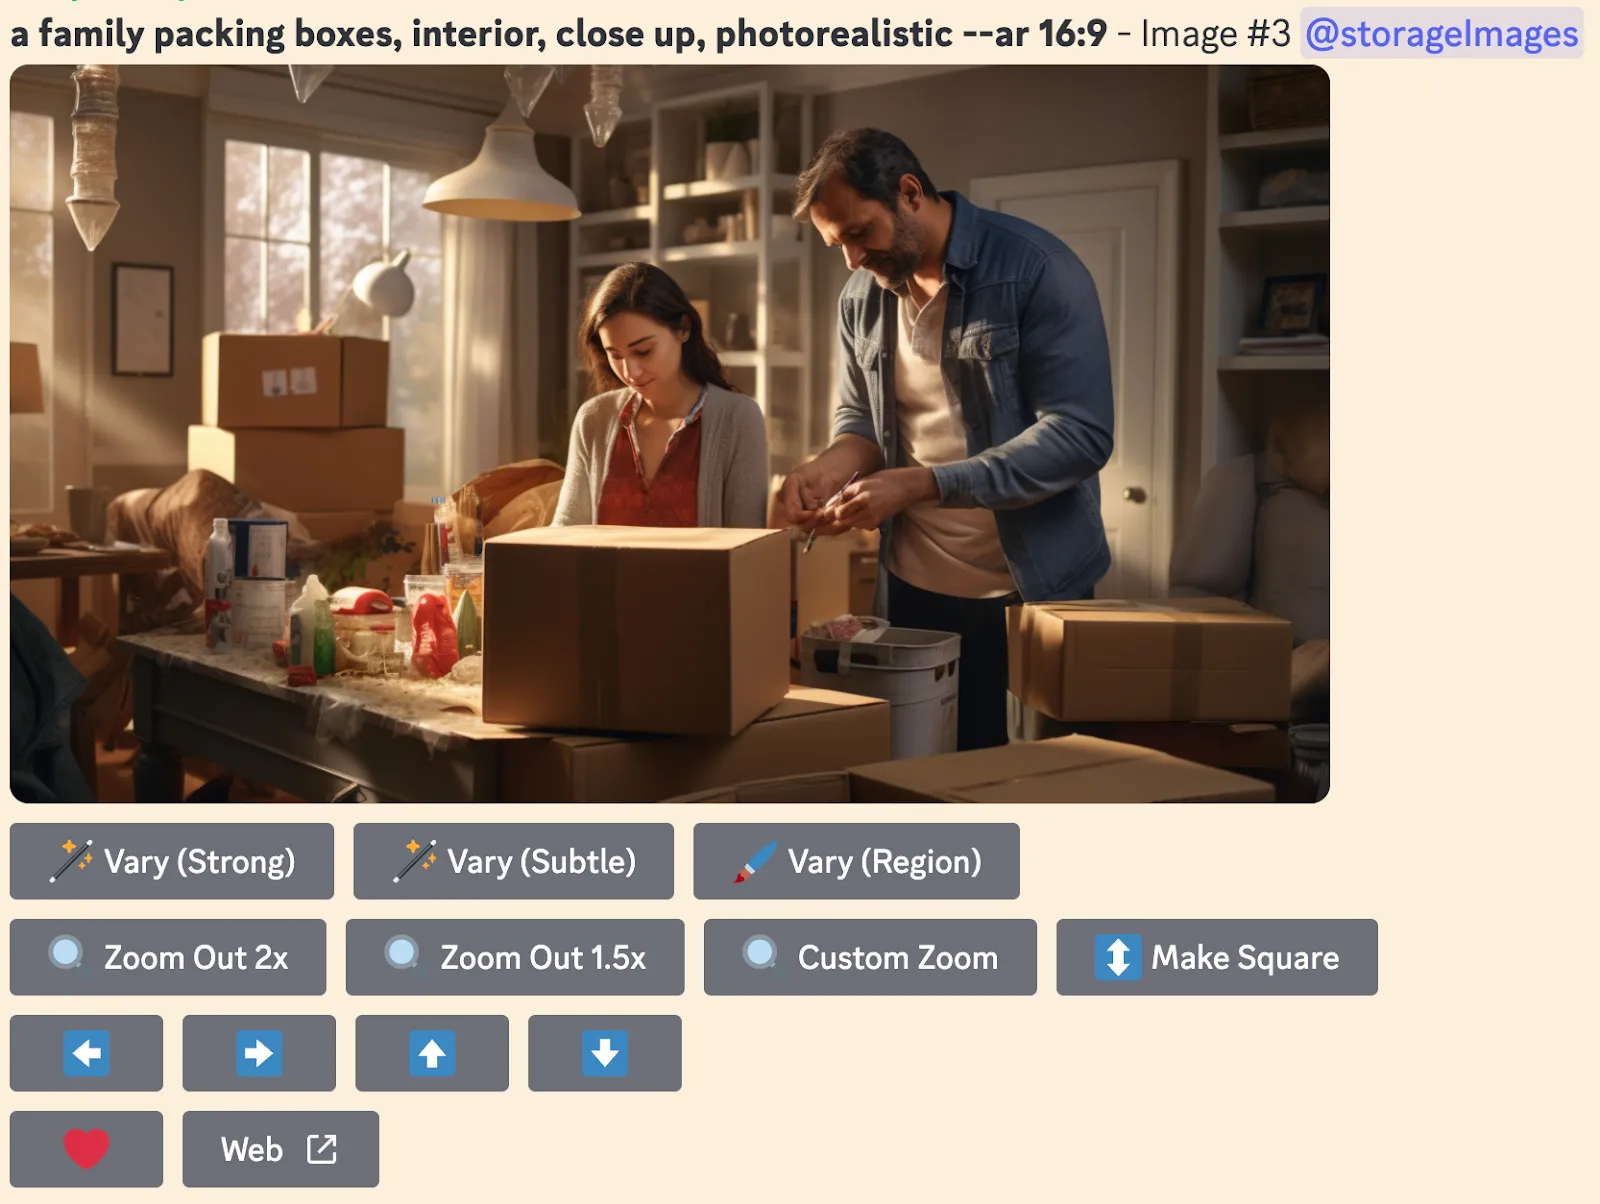Favorite the image with the red heart

(x=86, y=1149)
